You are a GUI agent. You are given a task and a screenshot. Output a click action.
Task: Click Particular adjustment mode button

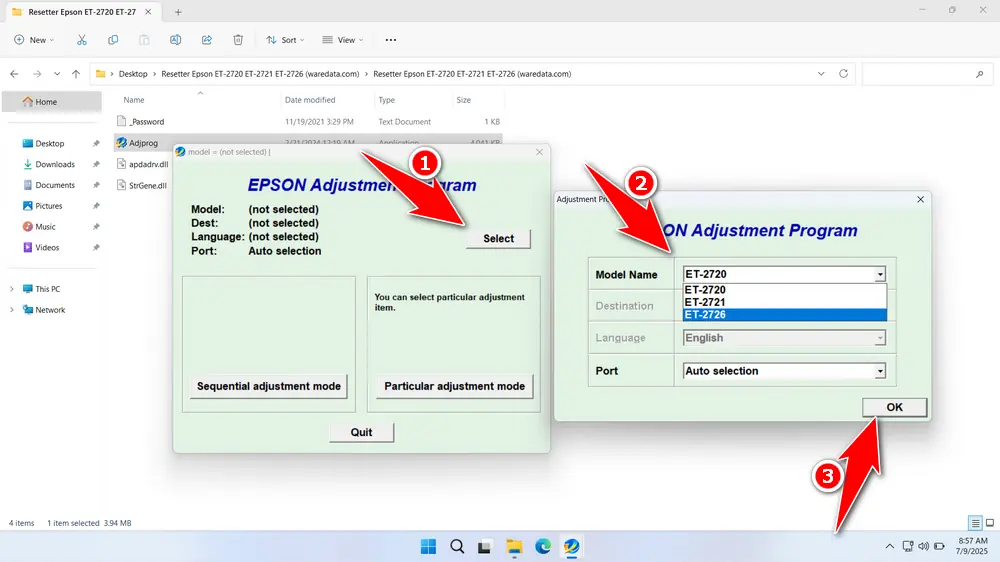pos(454,386)
